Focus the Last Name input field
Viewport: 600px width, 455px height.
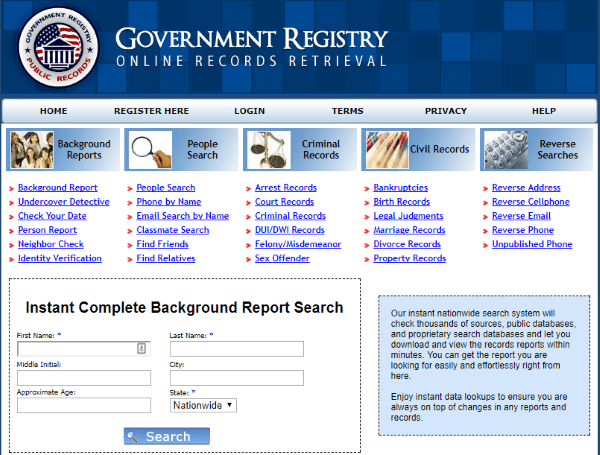pos(236,349)
